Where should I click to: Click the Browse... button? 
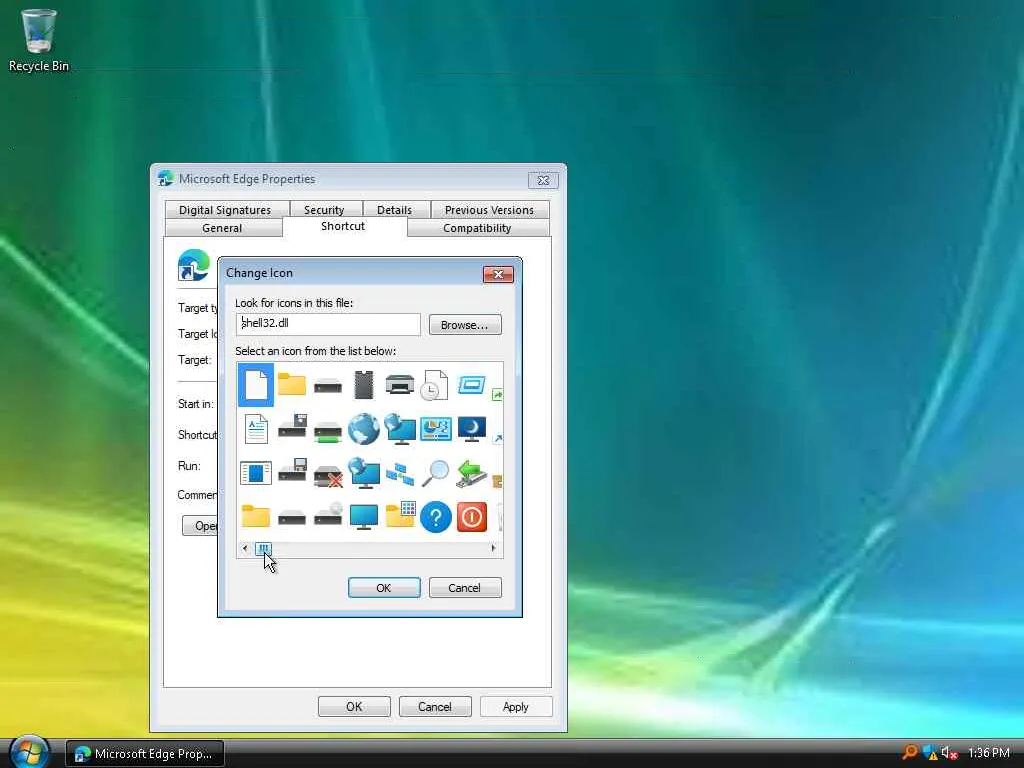point(465,325)
